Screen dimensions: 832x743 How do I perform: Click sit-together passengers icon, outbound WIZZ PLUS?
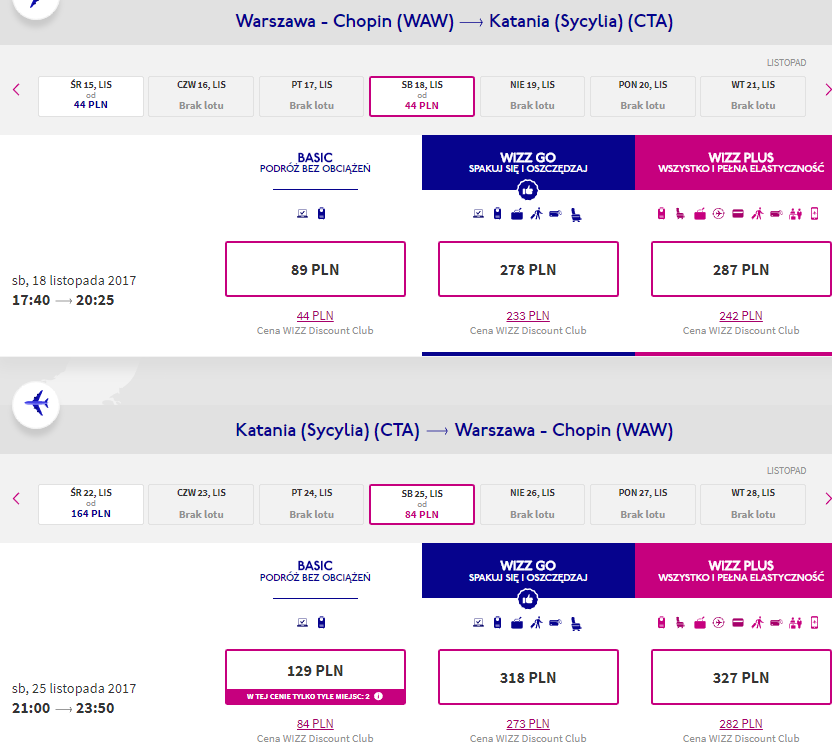[795, 214]
